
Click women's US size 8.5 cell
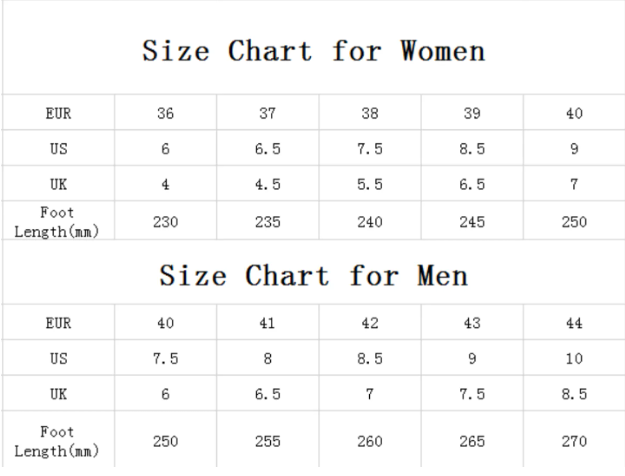472,148
